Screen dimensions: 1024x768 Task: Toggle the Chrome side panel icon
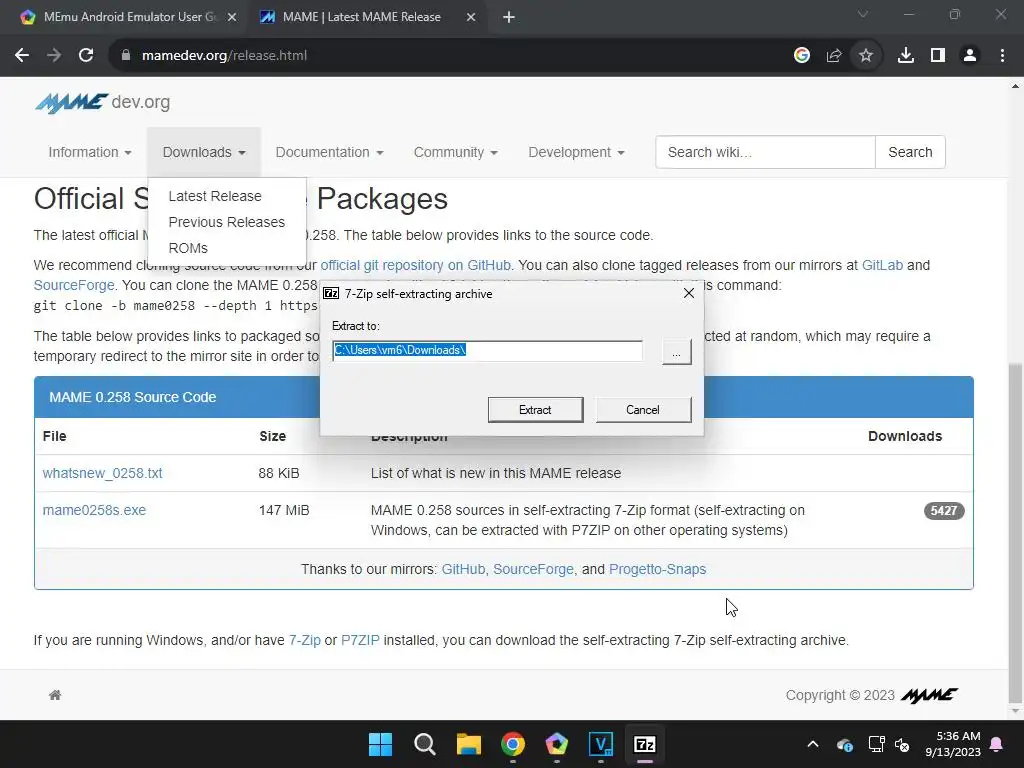click(938, 56)
